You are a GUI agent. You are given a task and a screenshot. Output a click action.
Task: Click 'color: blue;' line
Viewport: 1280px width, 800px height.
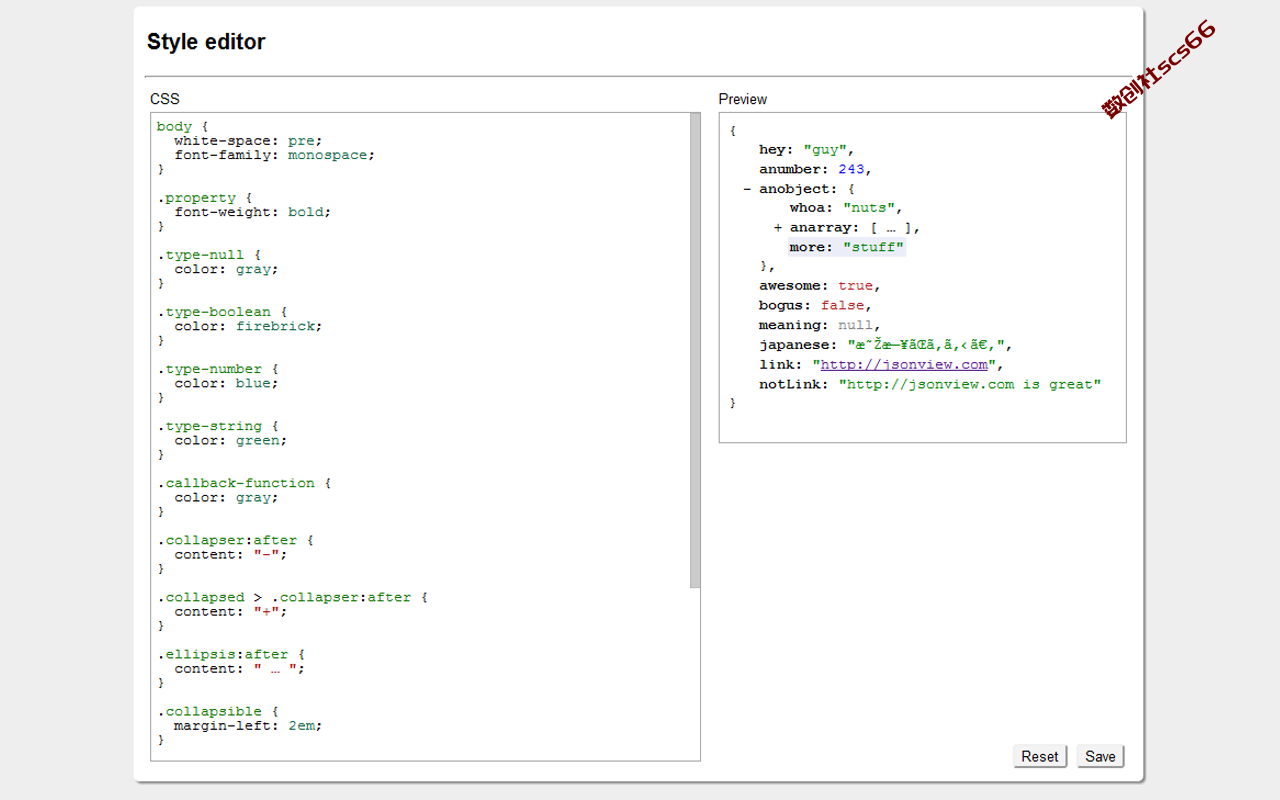(x=226, y=383)
